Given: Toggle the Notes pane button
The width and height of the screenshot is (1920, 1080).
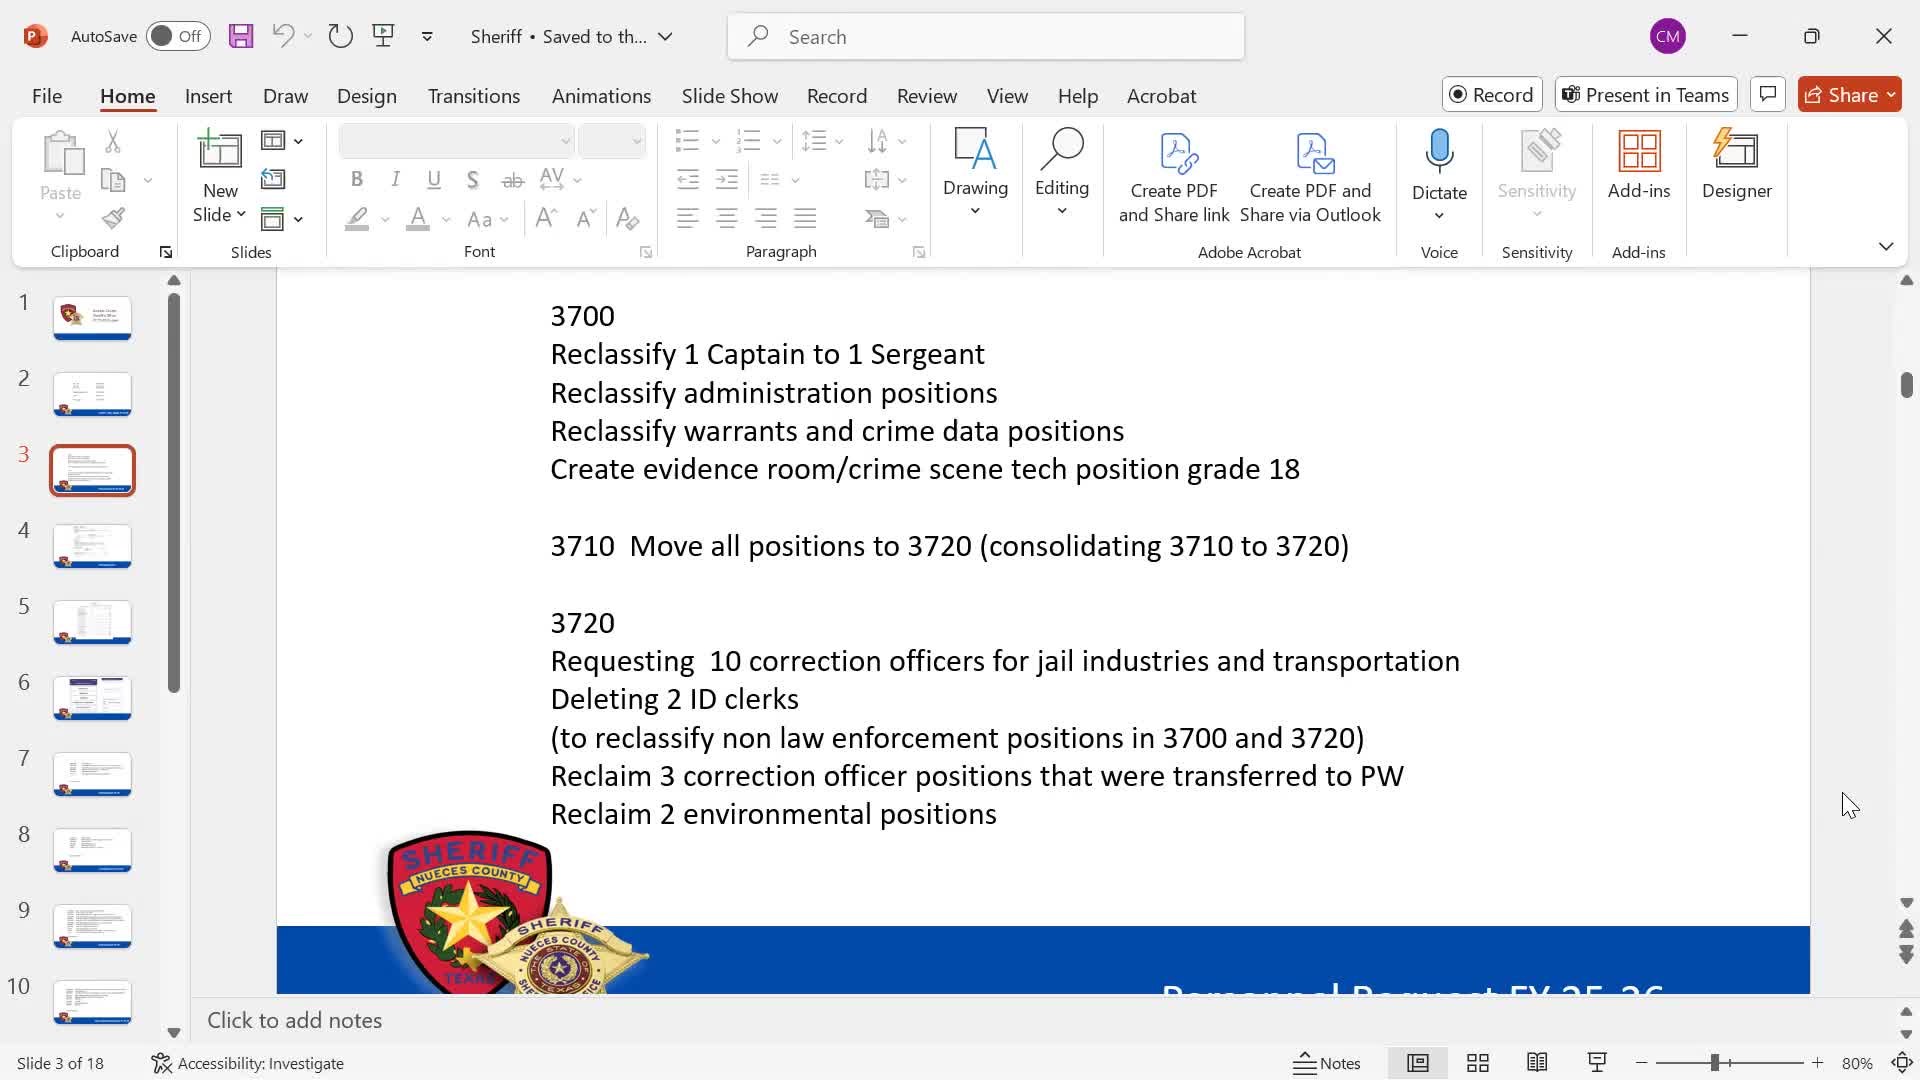Looking at the screenshot, I should (1327, 1063).
